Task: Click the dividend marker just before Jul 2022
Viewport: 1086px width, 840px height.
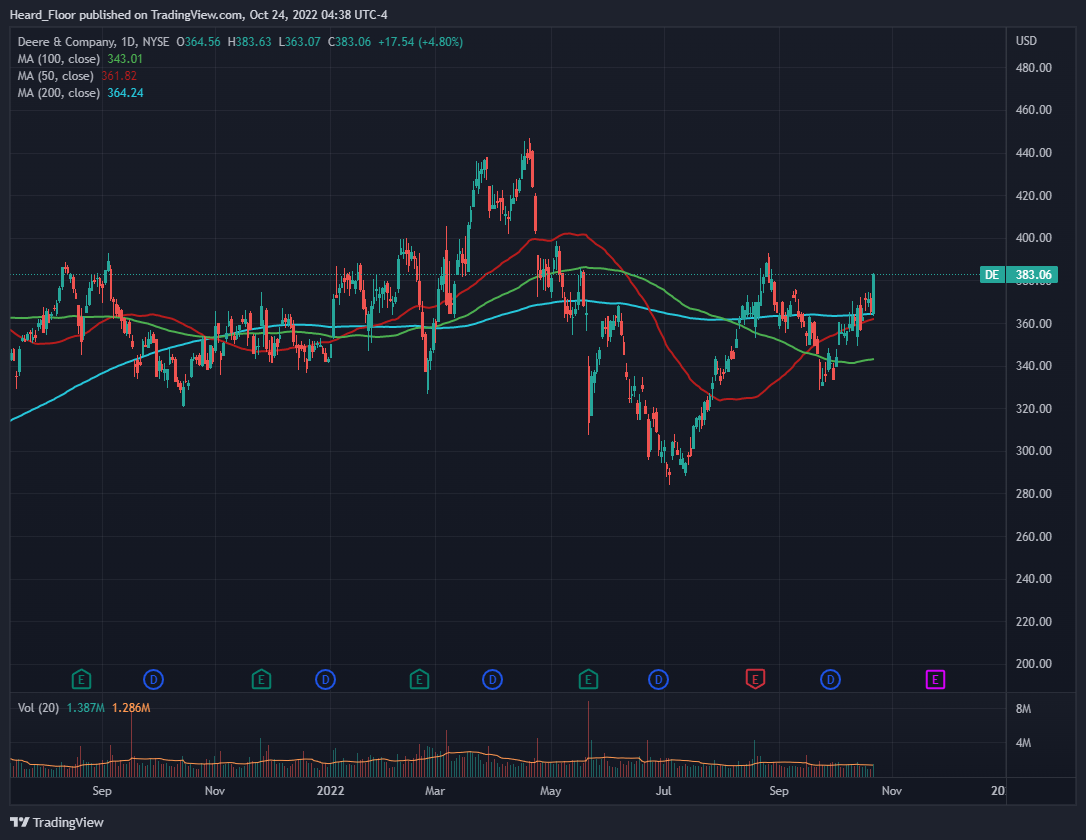Action: 658,679
